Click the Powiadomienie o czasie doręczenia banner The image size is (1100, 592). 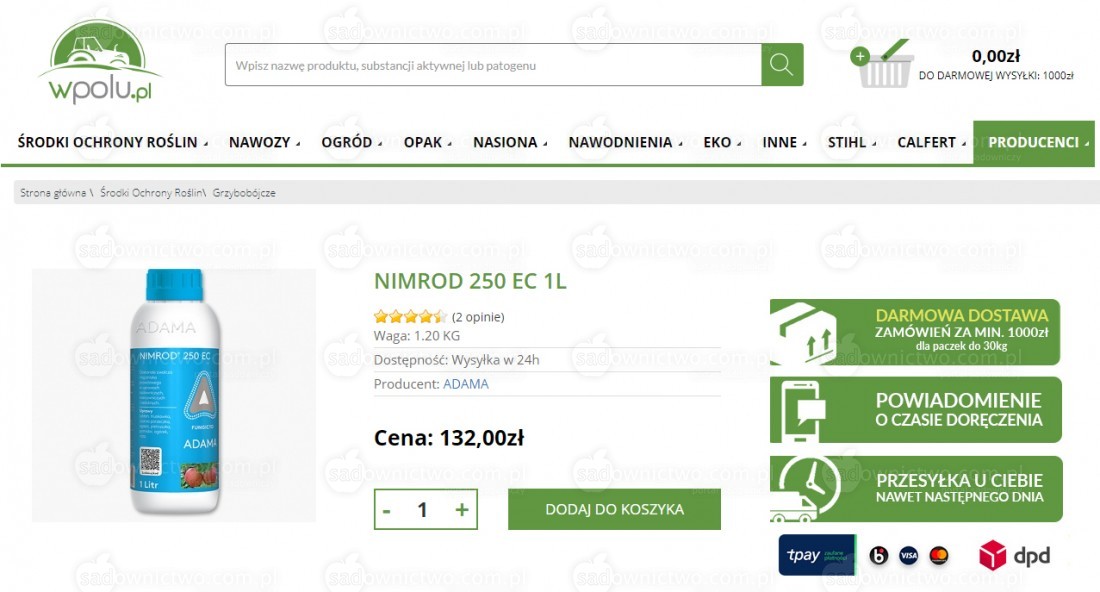915,410
